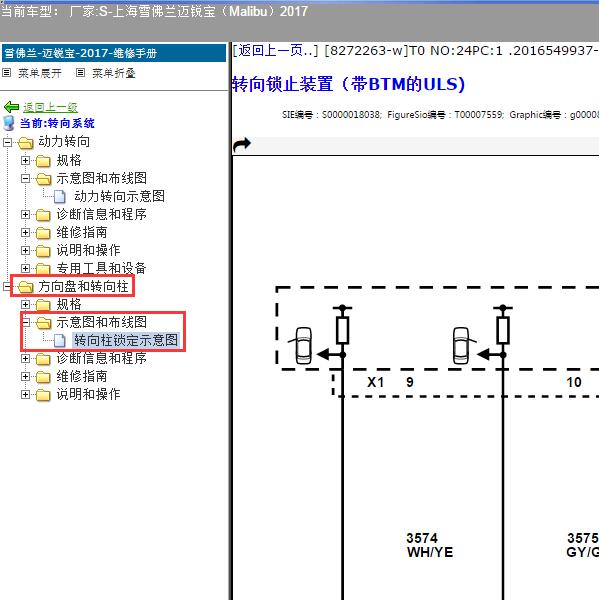Click the 动力转向示意图 page icon
Image resolution: width=599 pixels, height=600 pixels.
point(60,197)
